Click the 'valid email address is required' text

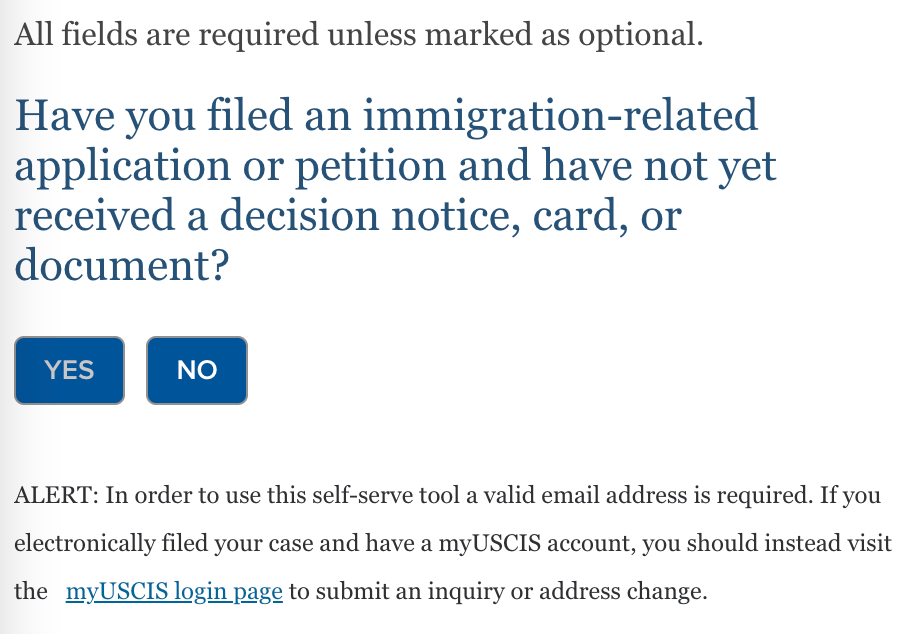pos(647,495)
